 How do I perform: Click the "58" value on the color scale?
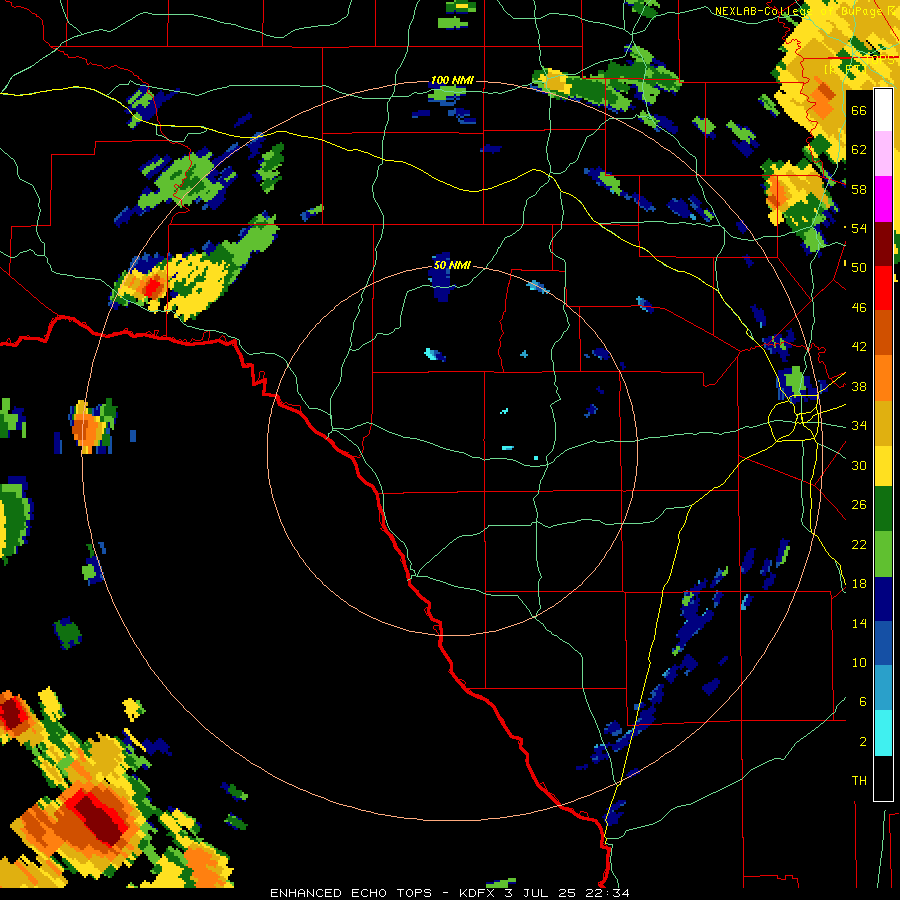click(859, 189)
